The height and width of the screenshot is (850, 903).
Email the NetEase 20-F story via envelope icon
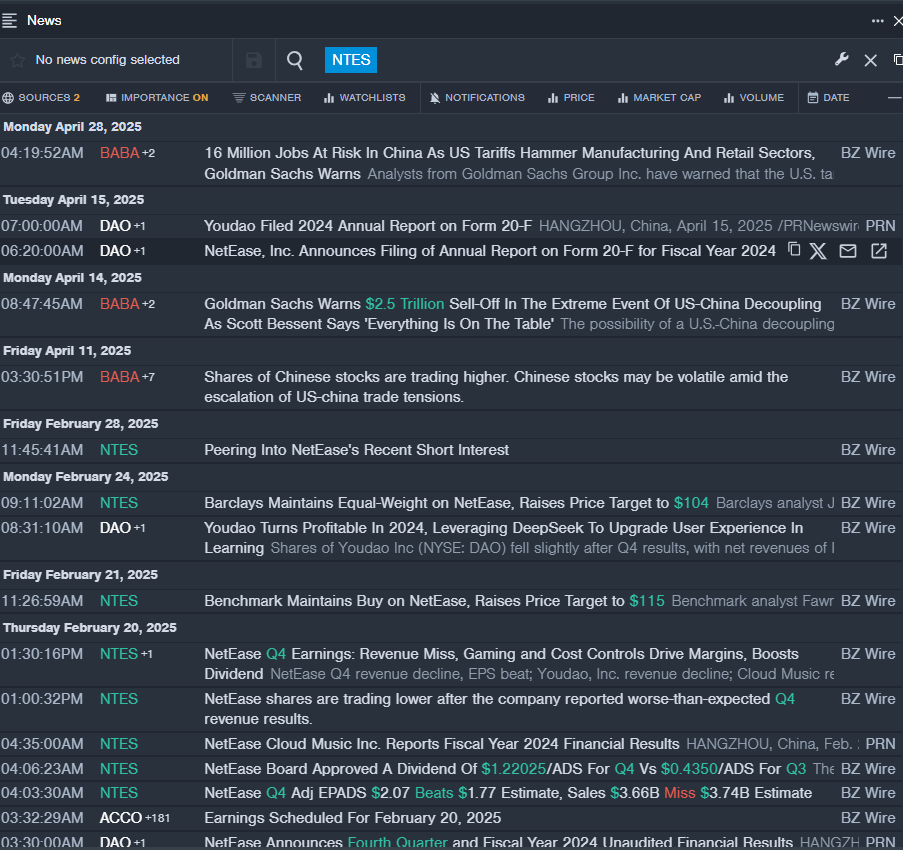pos(848,251)
